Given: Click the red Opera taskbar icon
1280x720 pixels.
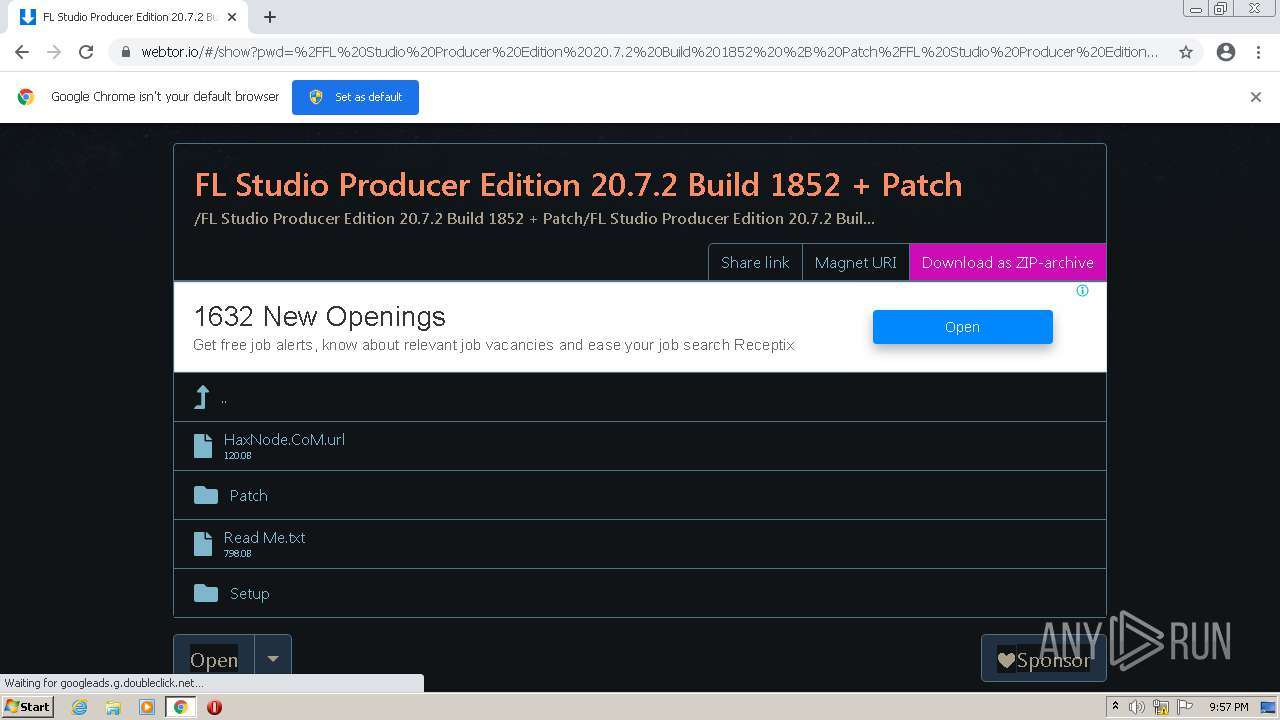Looking at the screenshot, I should pos(214,707).
